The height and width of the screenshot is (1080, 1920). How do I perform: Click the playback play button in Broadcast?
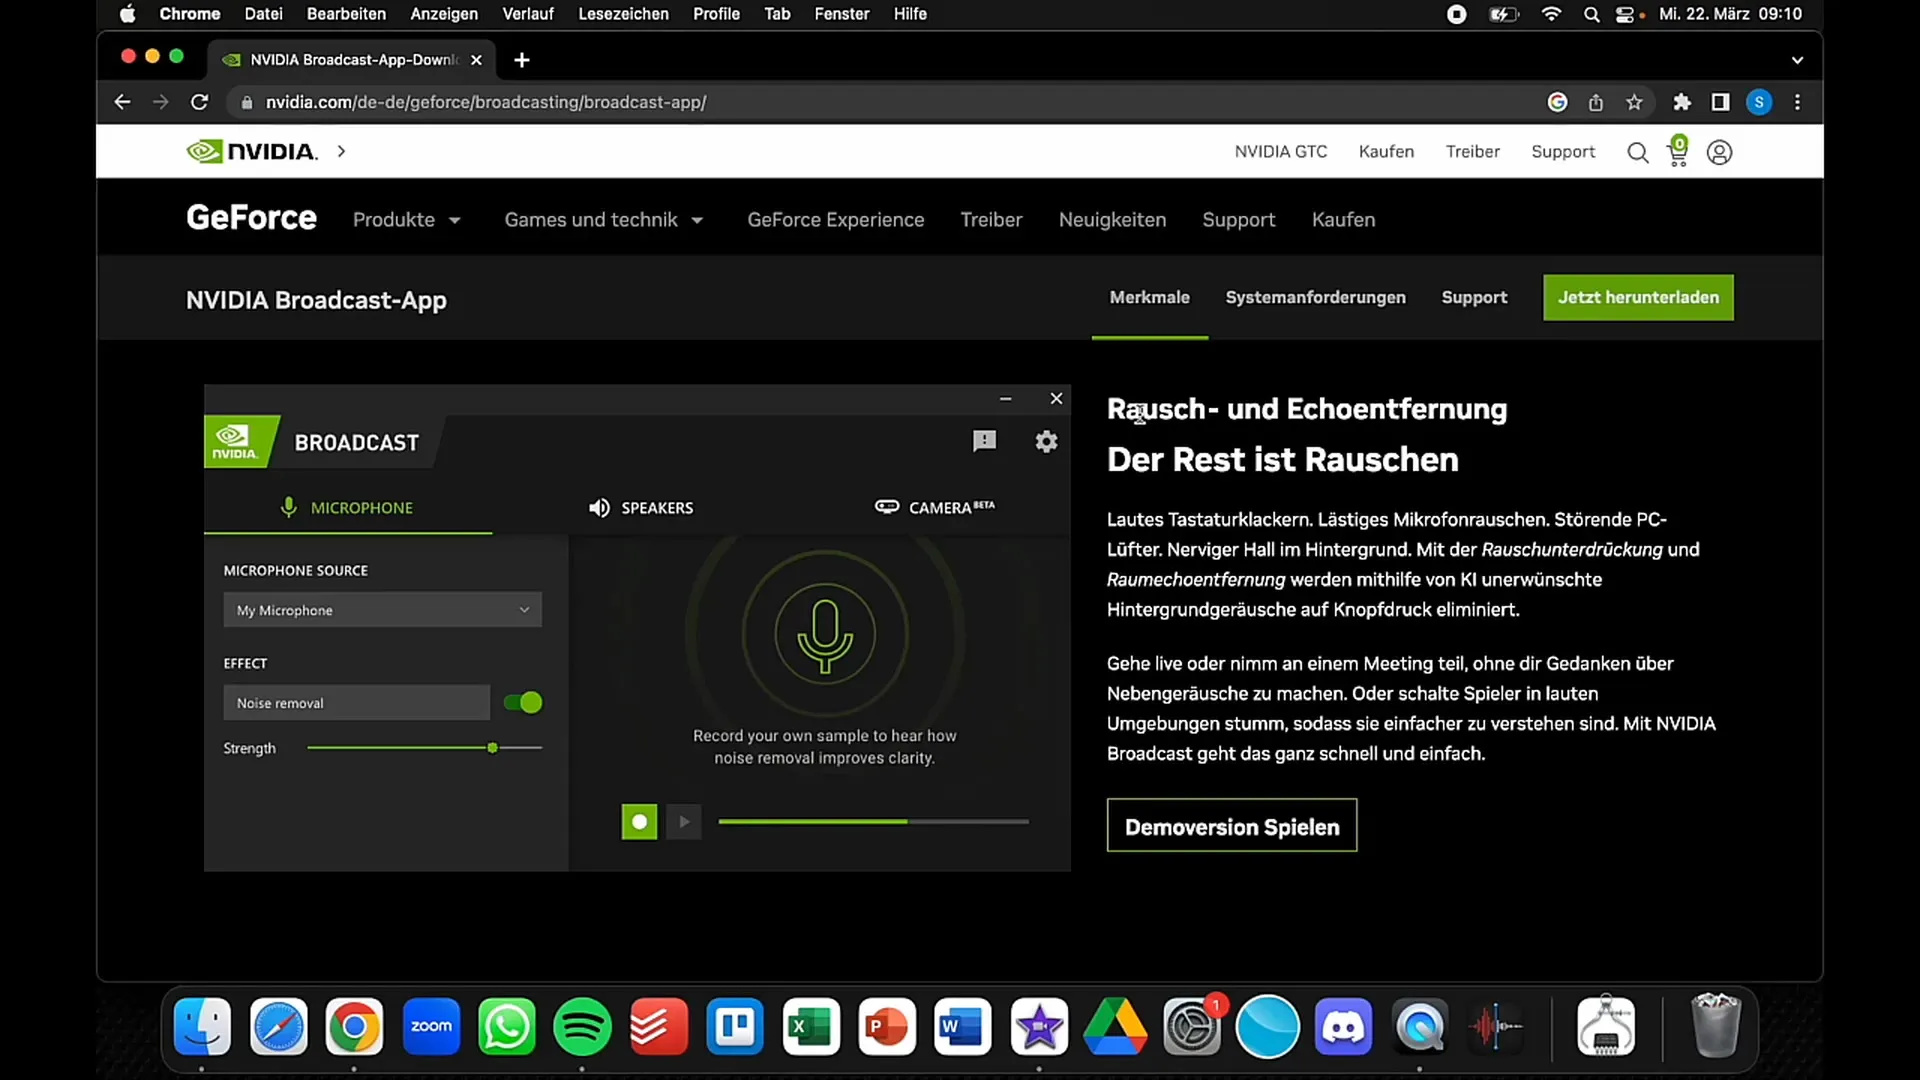(684, 822)
